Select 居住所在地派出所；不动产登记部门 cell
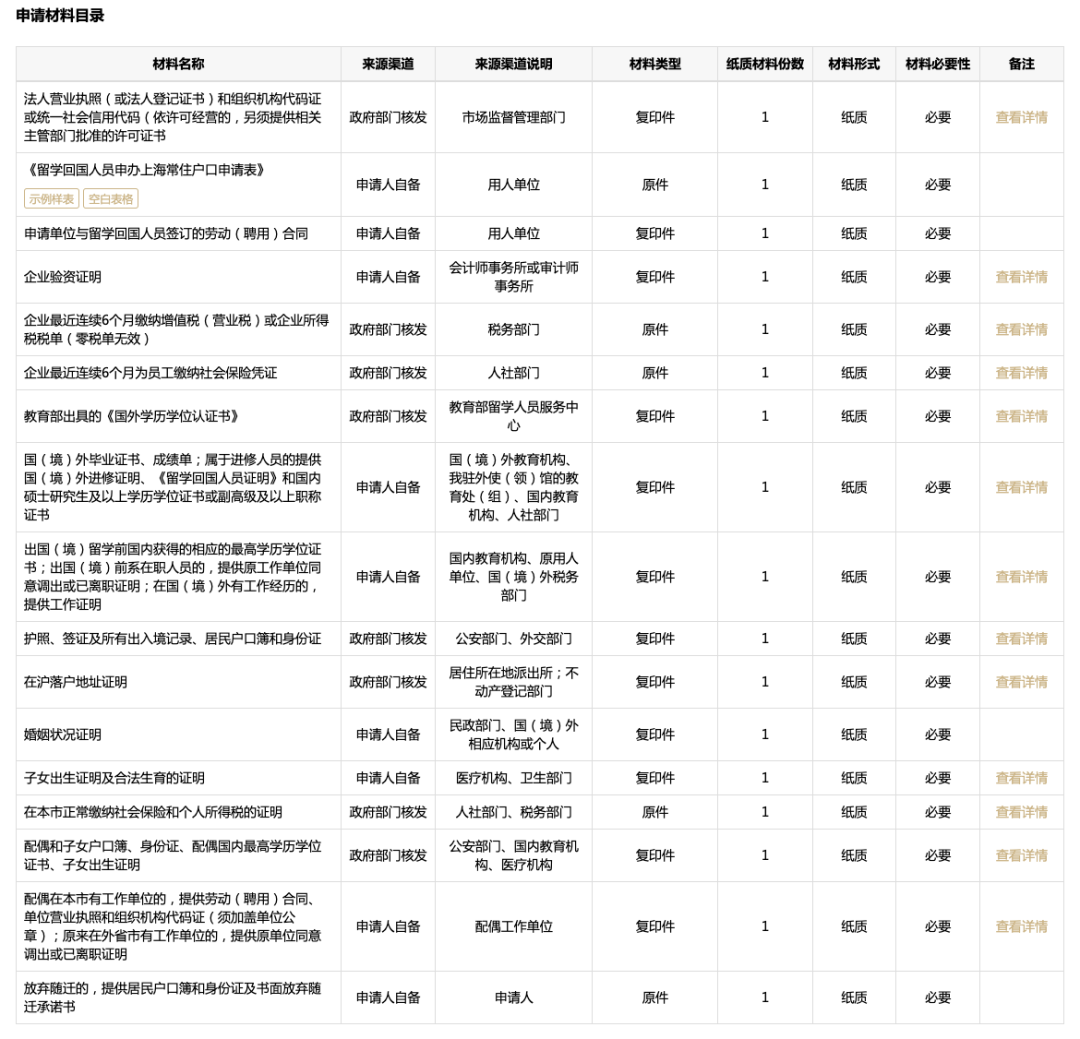The width and height of the screenshot is (1080, 1039). click(514, 682)
